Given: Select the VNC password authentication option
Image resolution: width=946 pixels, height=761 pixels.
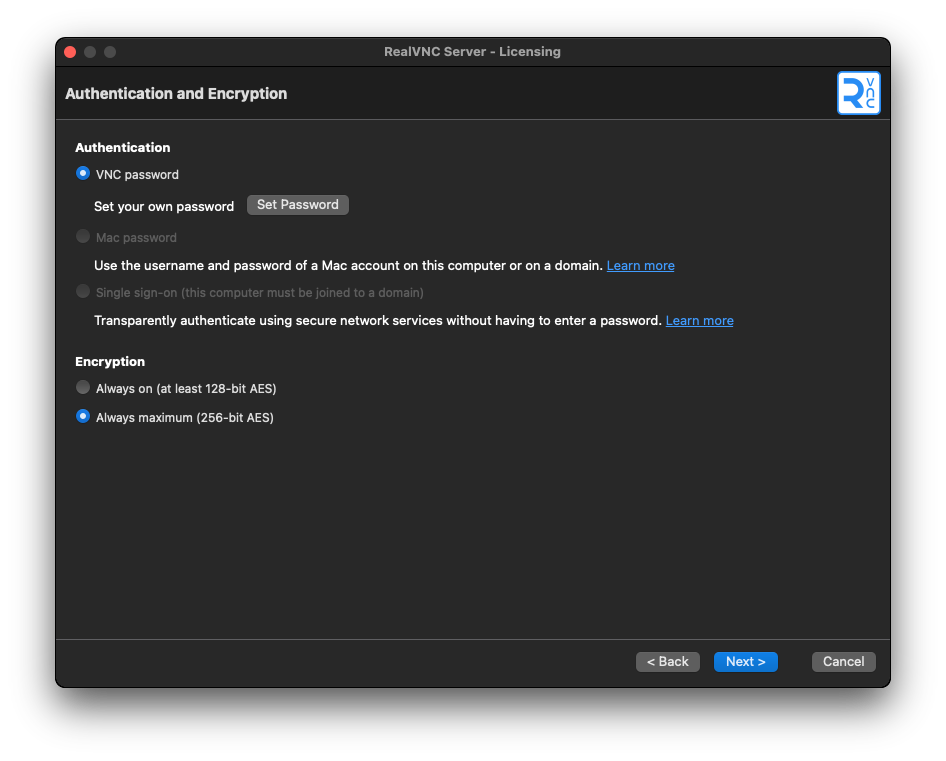Looking at the screenshot, I should (x=83, y=173).
